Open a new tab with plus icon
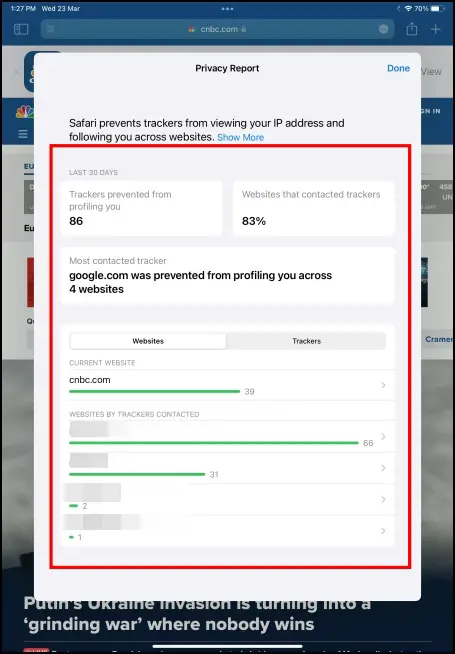Screen dimensions: 455x654 tap(435, 29)
